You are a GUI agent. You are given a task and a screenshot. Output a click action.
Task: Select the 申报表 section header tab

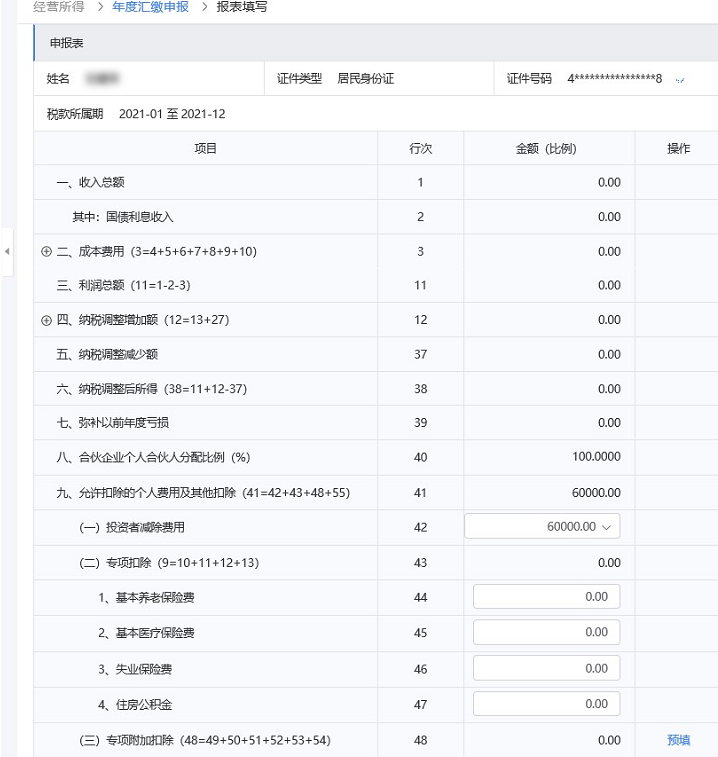click(67, 43)
